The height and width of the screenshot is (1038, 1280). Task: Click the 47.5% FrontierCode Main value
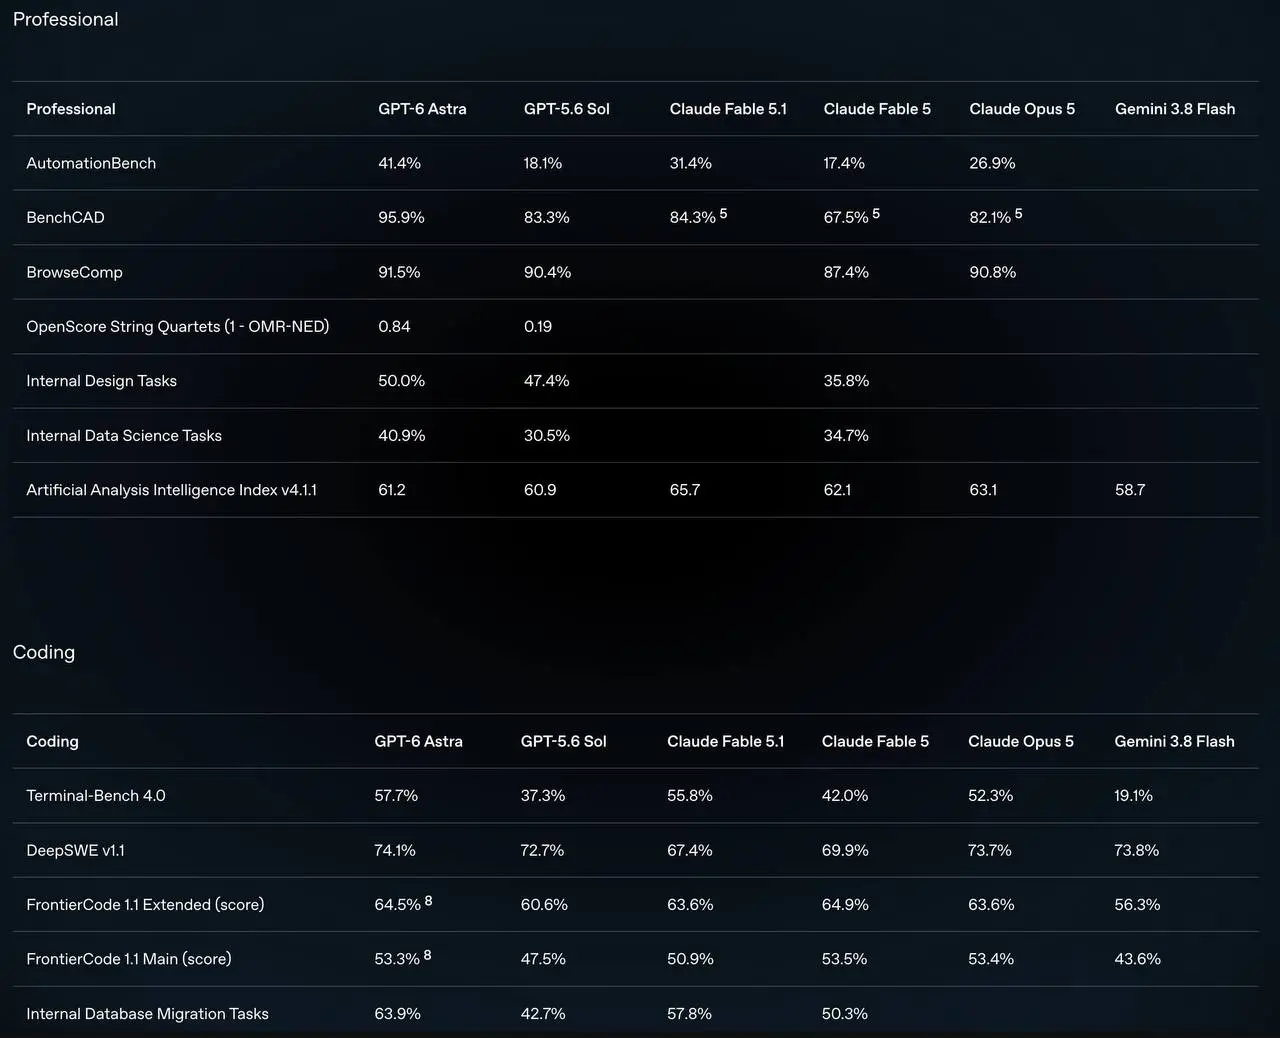[543, 959]
